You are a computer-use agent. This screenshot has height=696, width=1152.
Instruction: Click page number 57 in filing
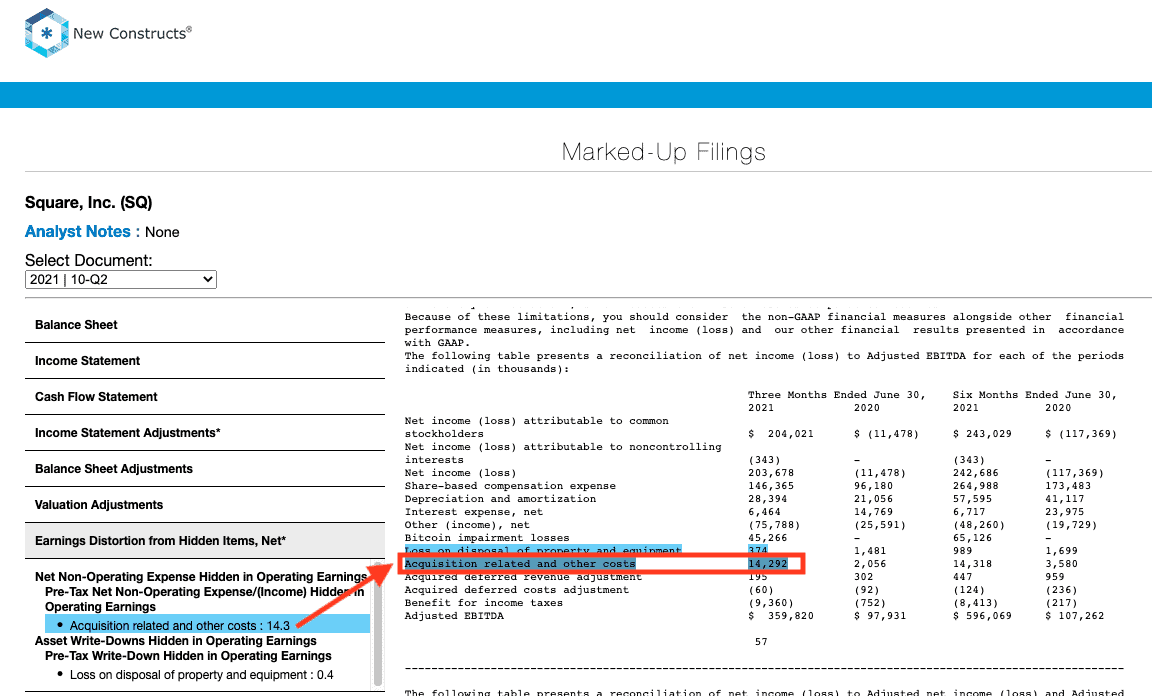(x=761, y=642)
